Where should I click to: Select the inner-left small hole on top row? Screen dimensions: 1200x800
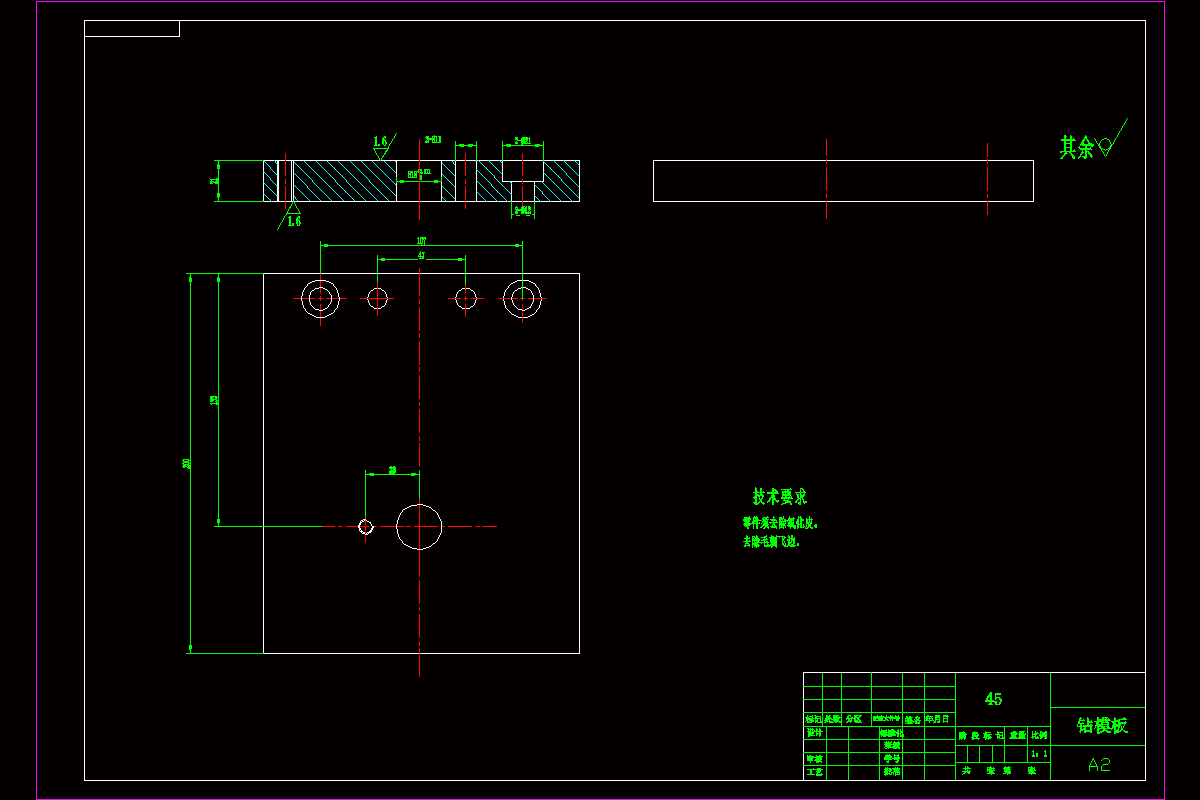[x=377, y=298]
